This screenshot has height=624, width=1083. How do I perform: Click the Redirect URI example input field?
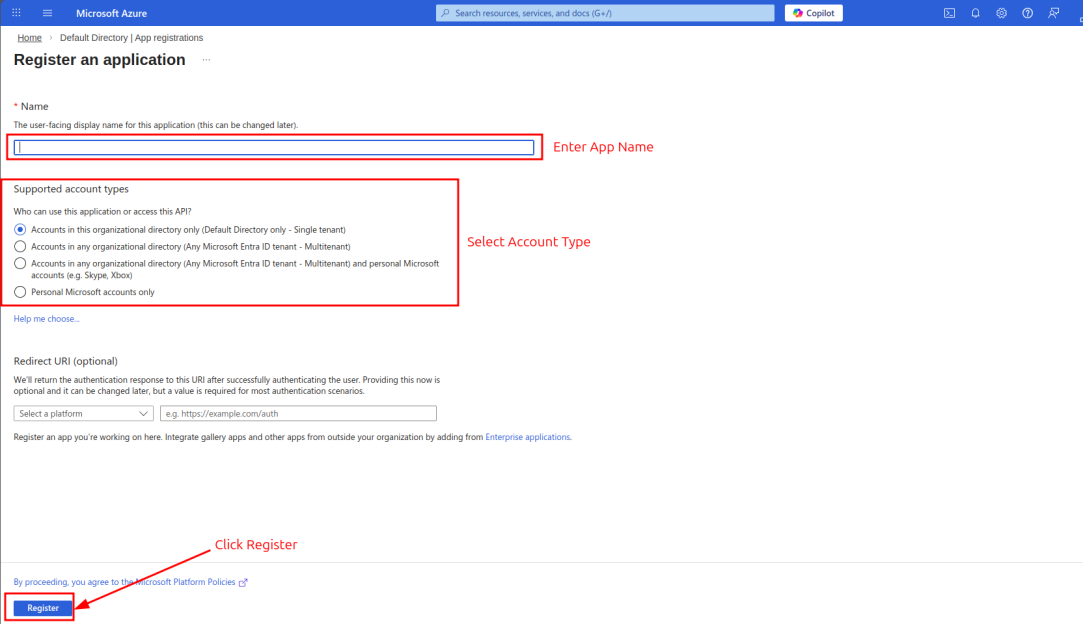pyautogui.click(x=298, y=413)
